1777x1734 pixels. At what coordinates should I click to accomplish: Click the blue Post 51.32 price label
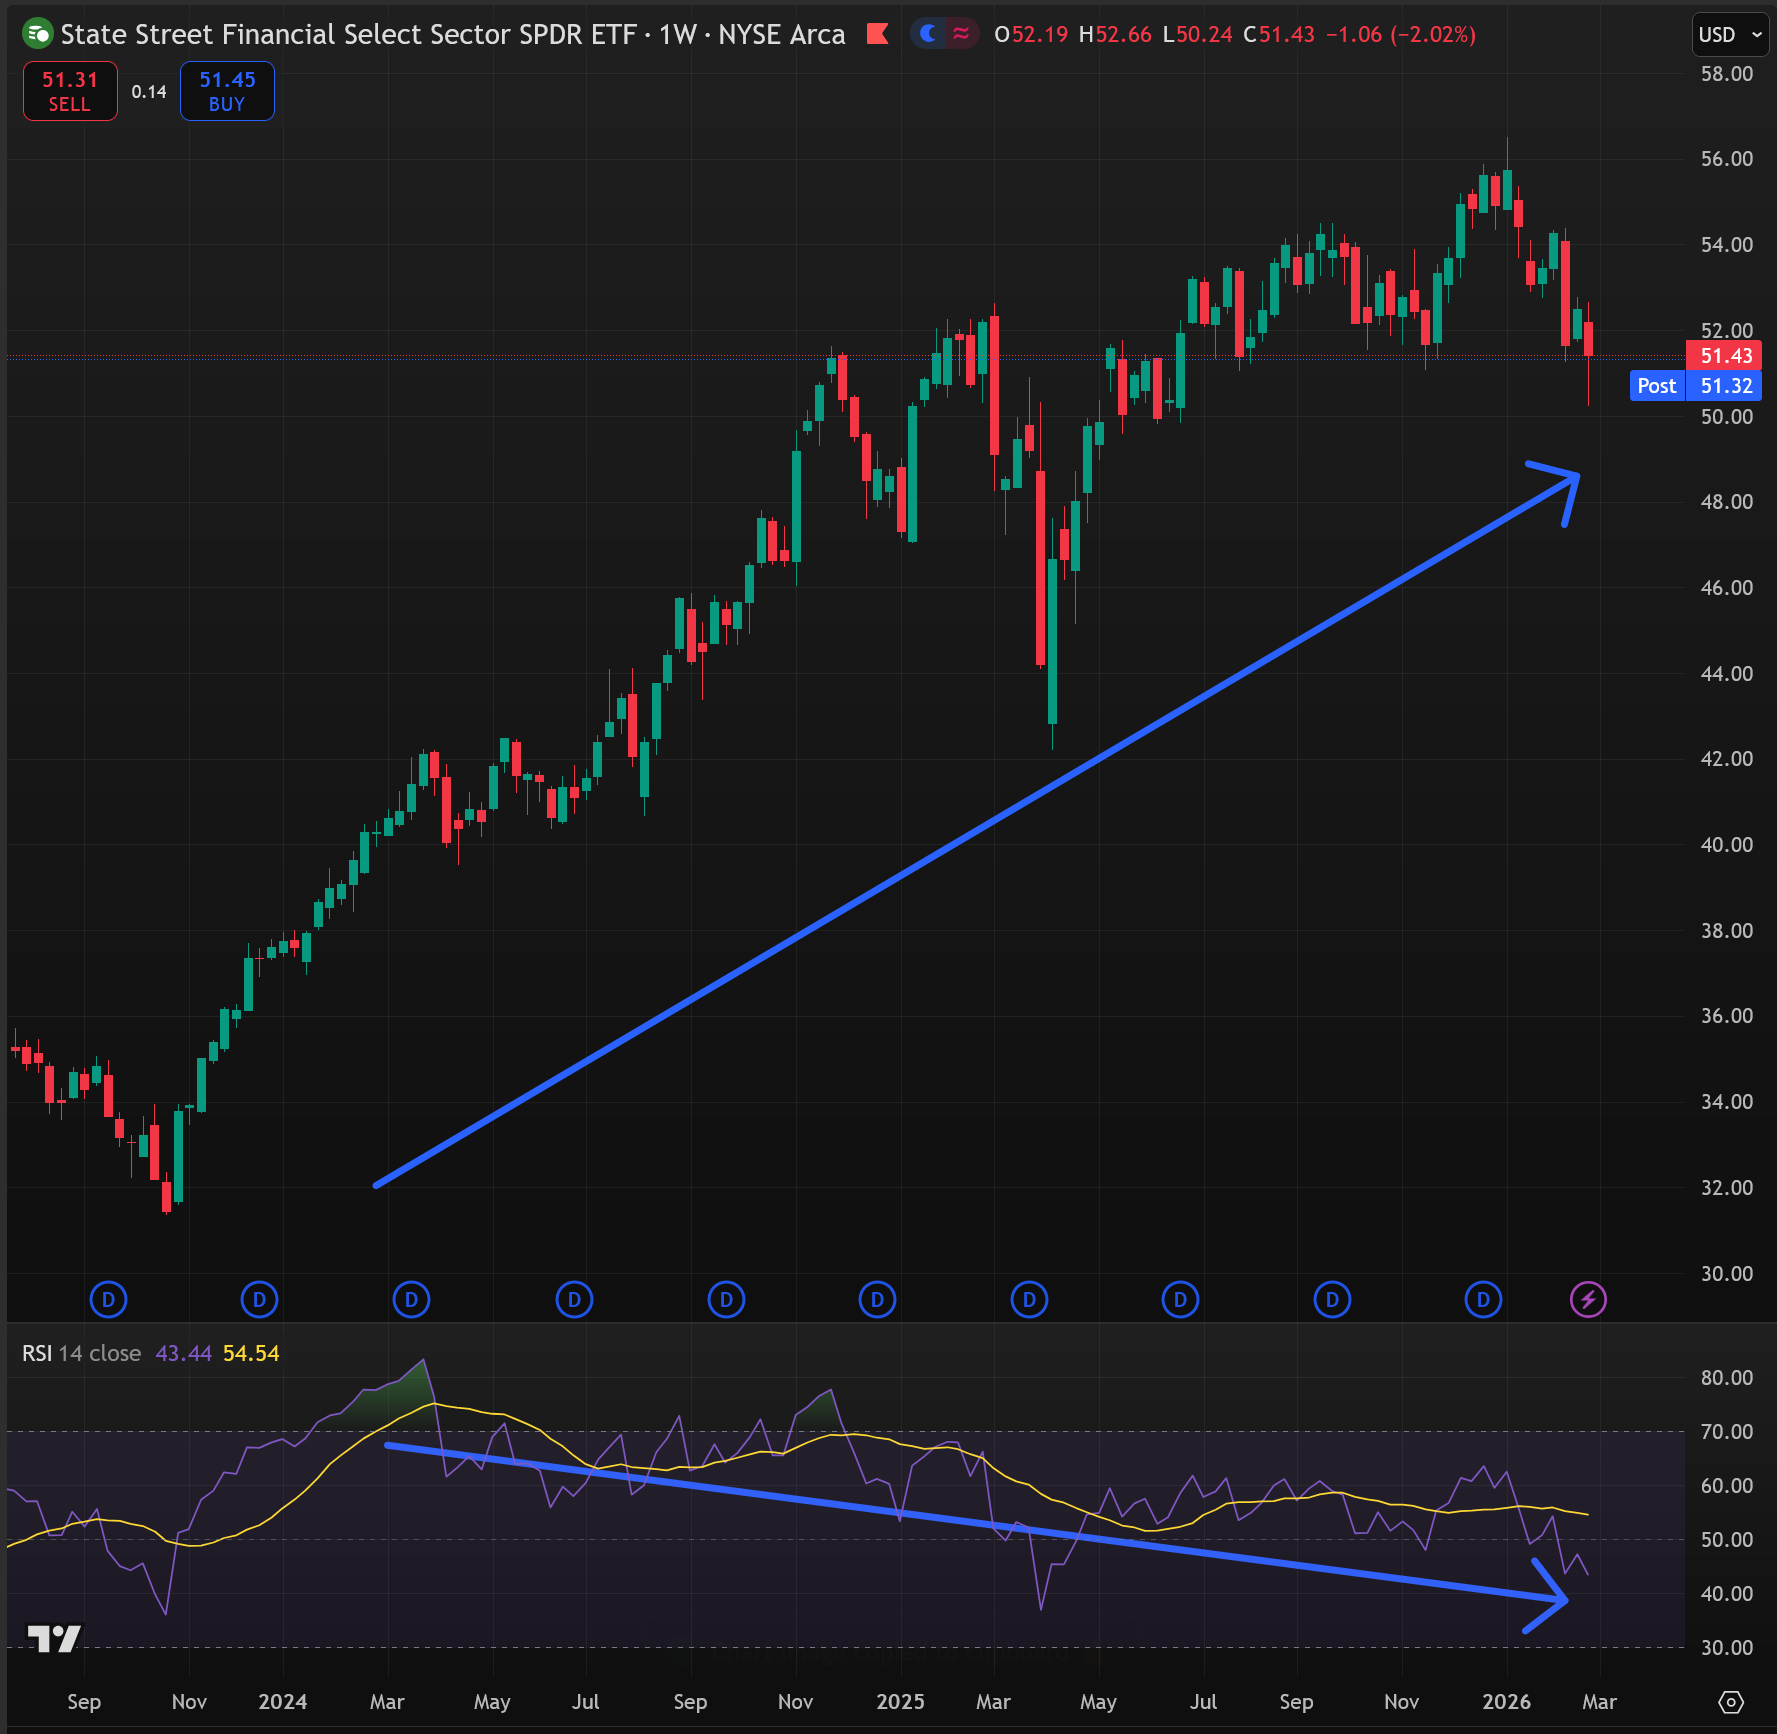(1694, 386)
